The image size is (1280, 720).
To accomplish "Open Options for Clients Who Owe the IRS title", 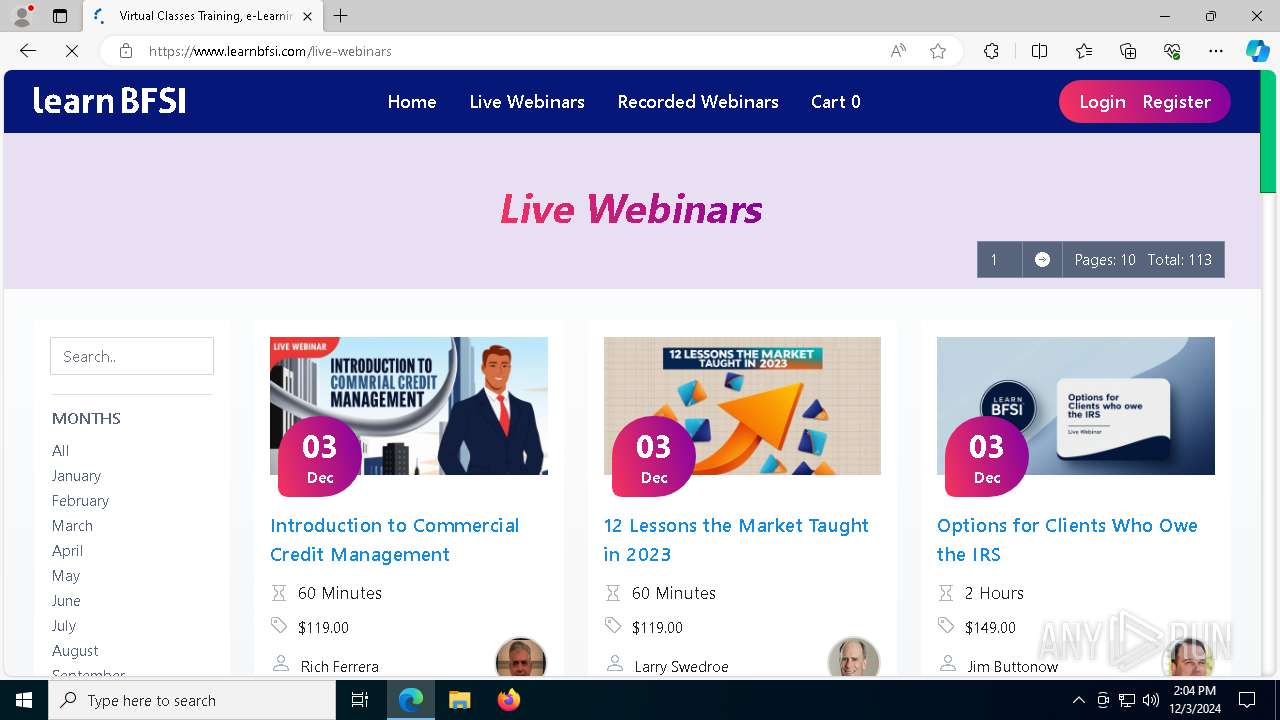I will click(1067, 540).
